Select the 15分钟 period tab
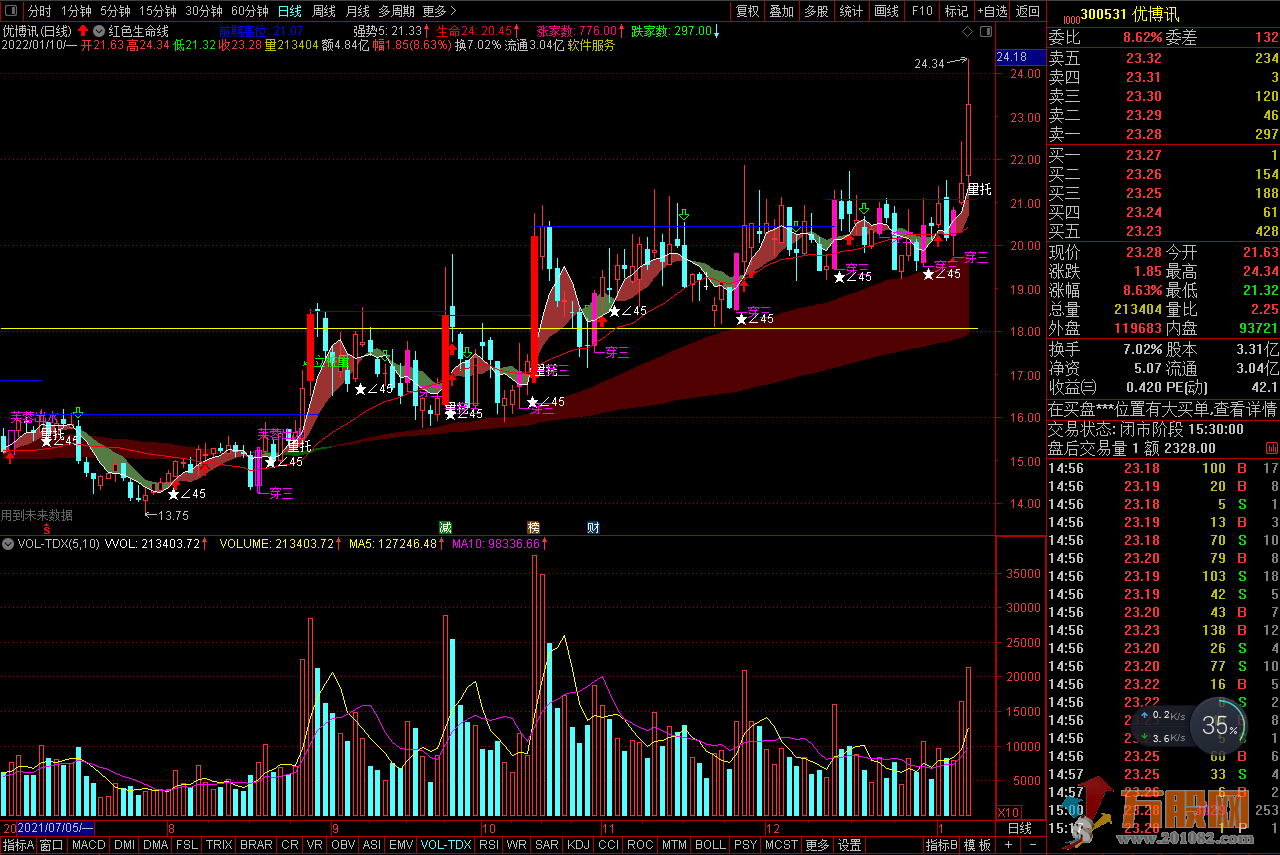 tap(158, 11)
